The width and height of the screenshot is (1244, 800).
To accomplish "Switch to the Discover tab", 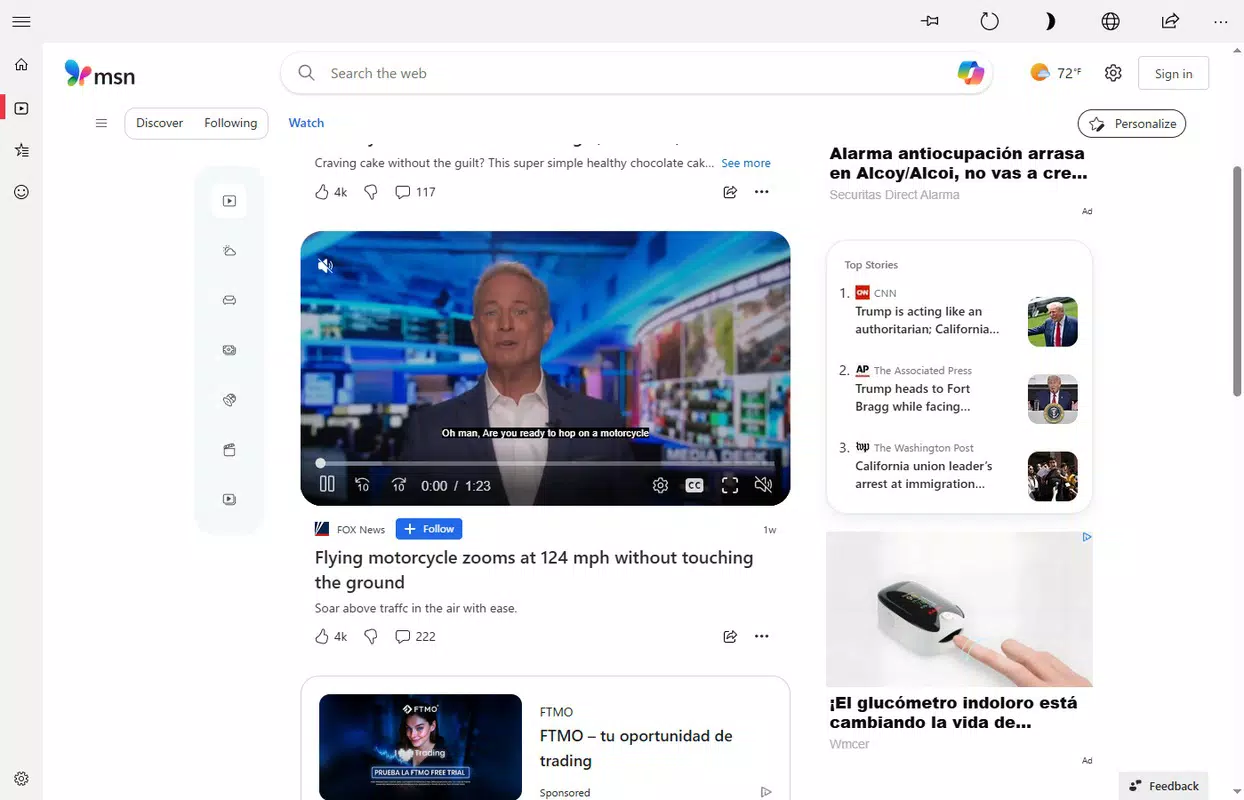I will [160, 123].
